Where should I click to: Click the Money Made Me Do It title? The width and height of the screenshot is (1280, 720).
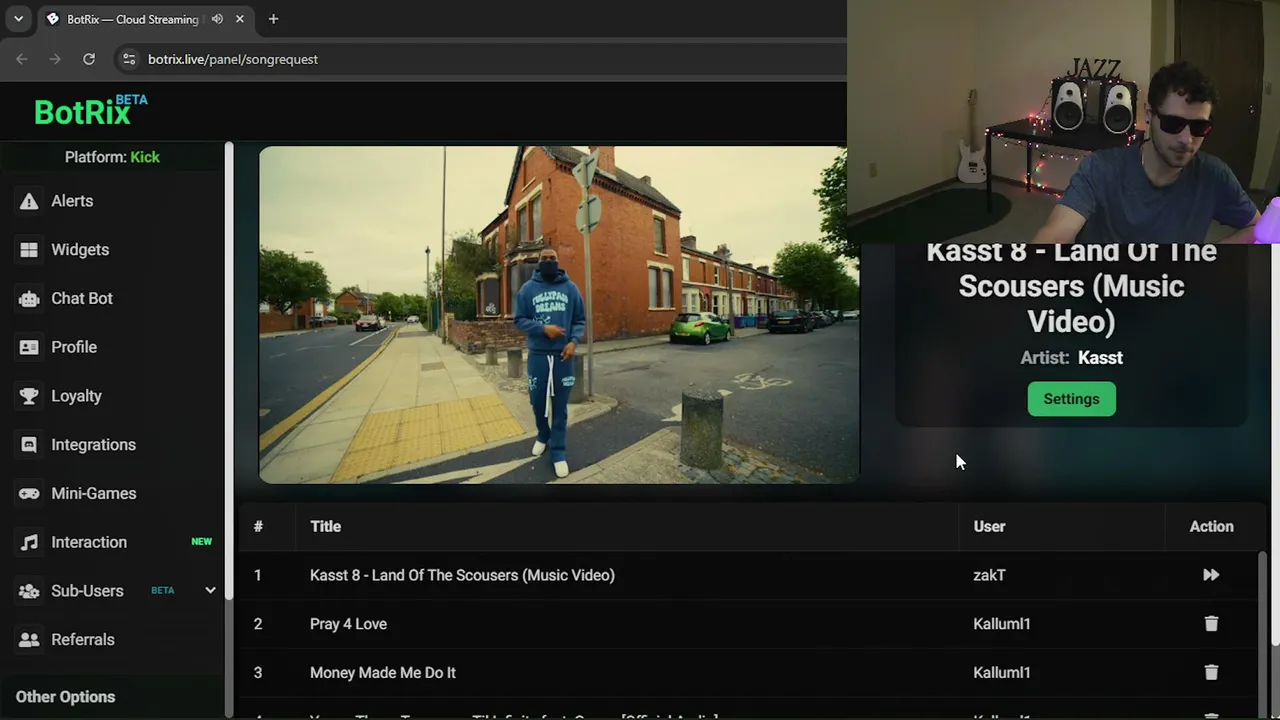click(383, 673)
